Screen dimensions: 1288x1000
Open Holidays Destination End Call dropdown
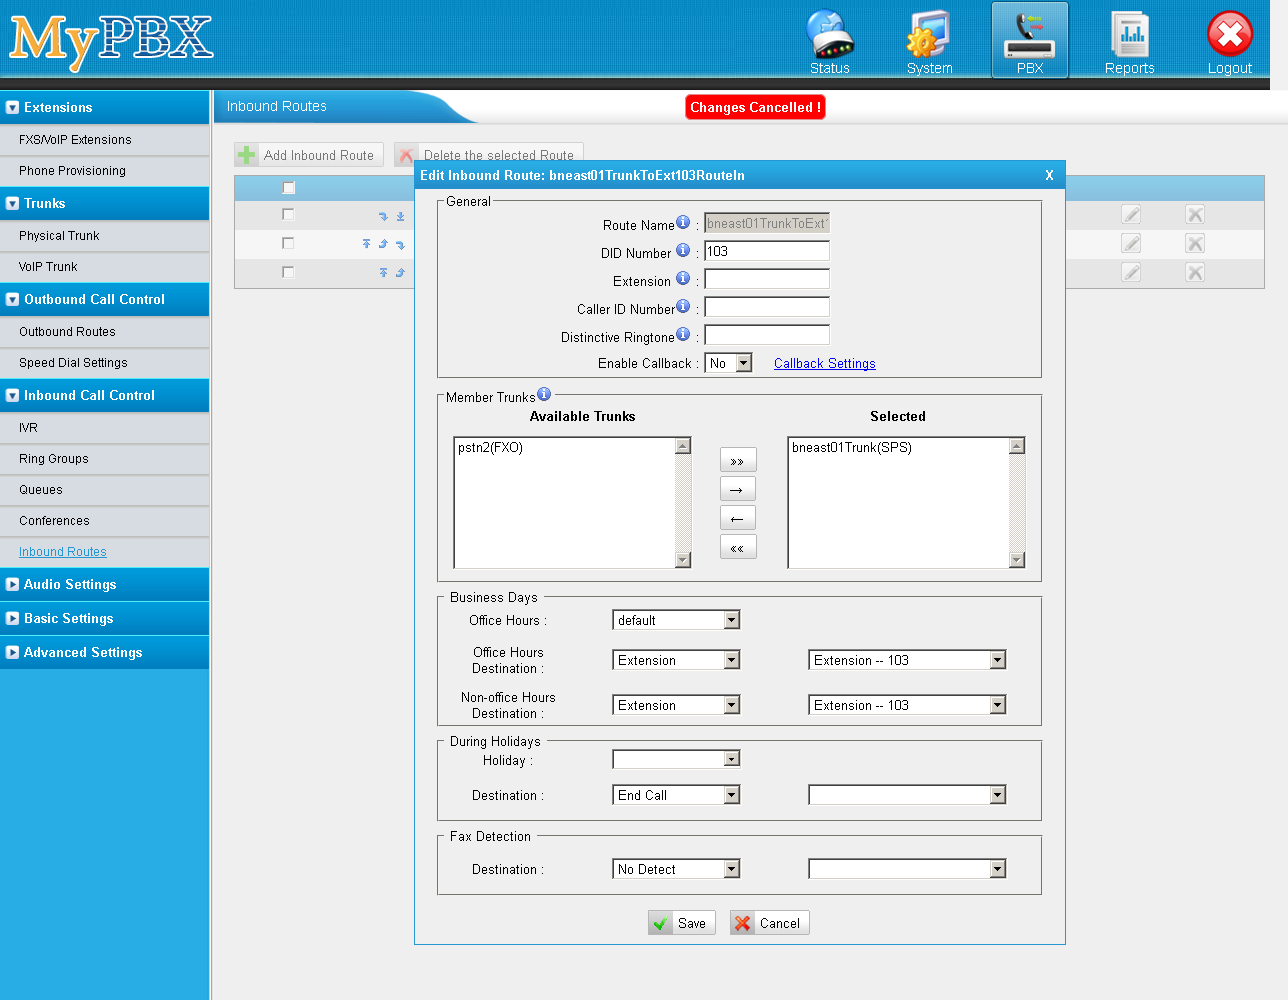(676, 795)
